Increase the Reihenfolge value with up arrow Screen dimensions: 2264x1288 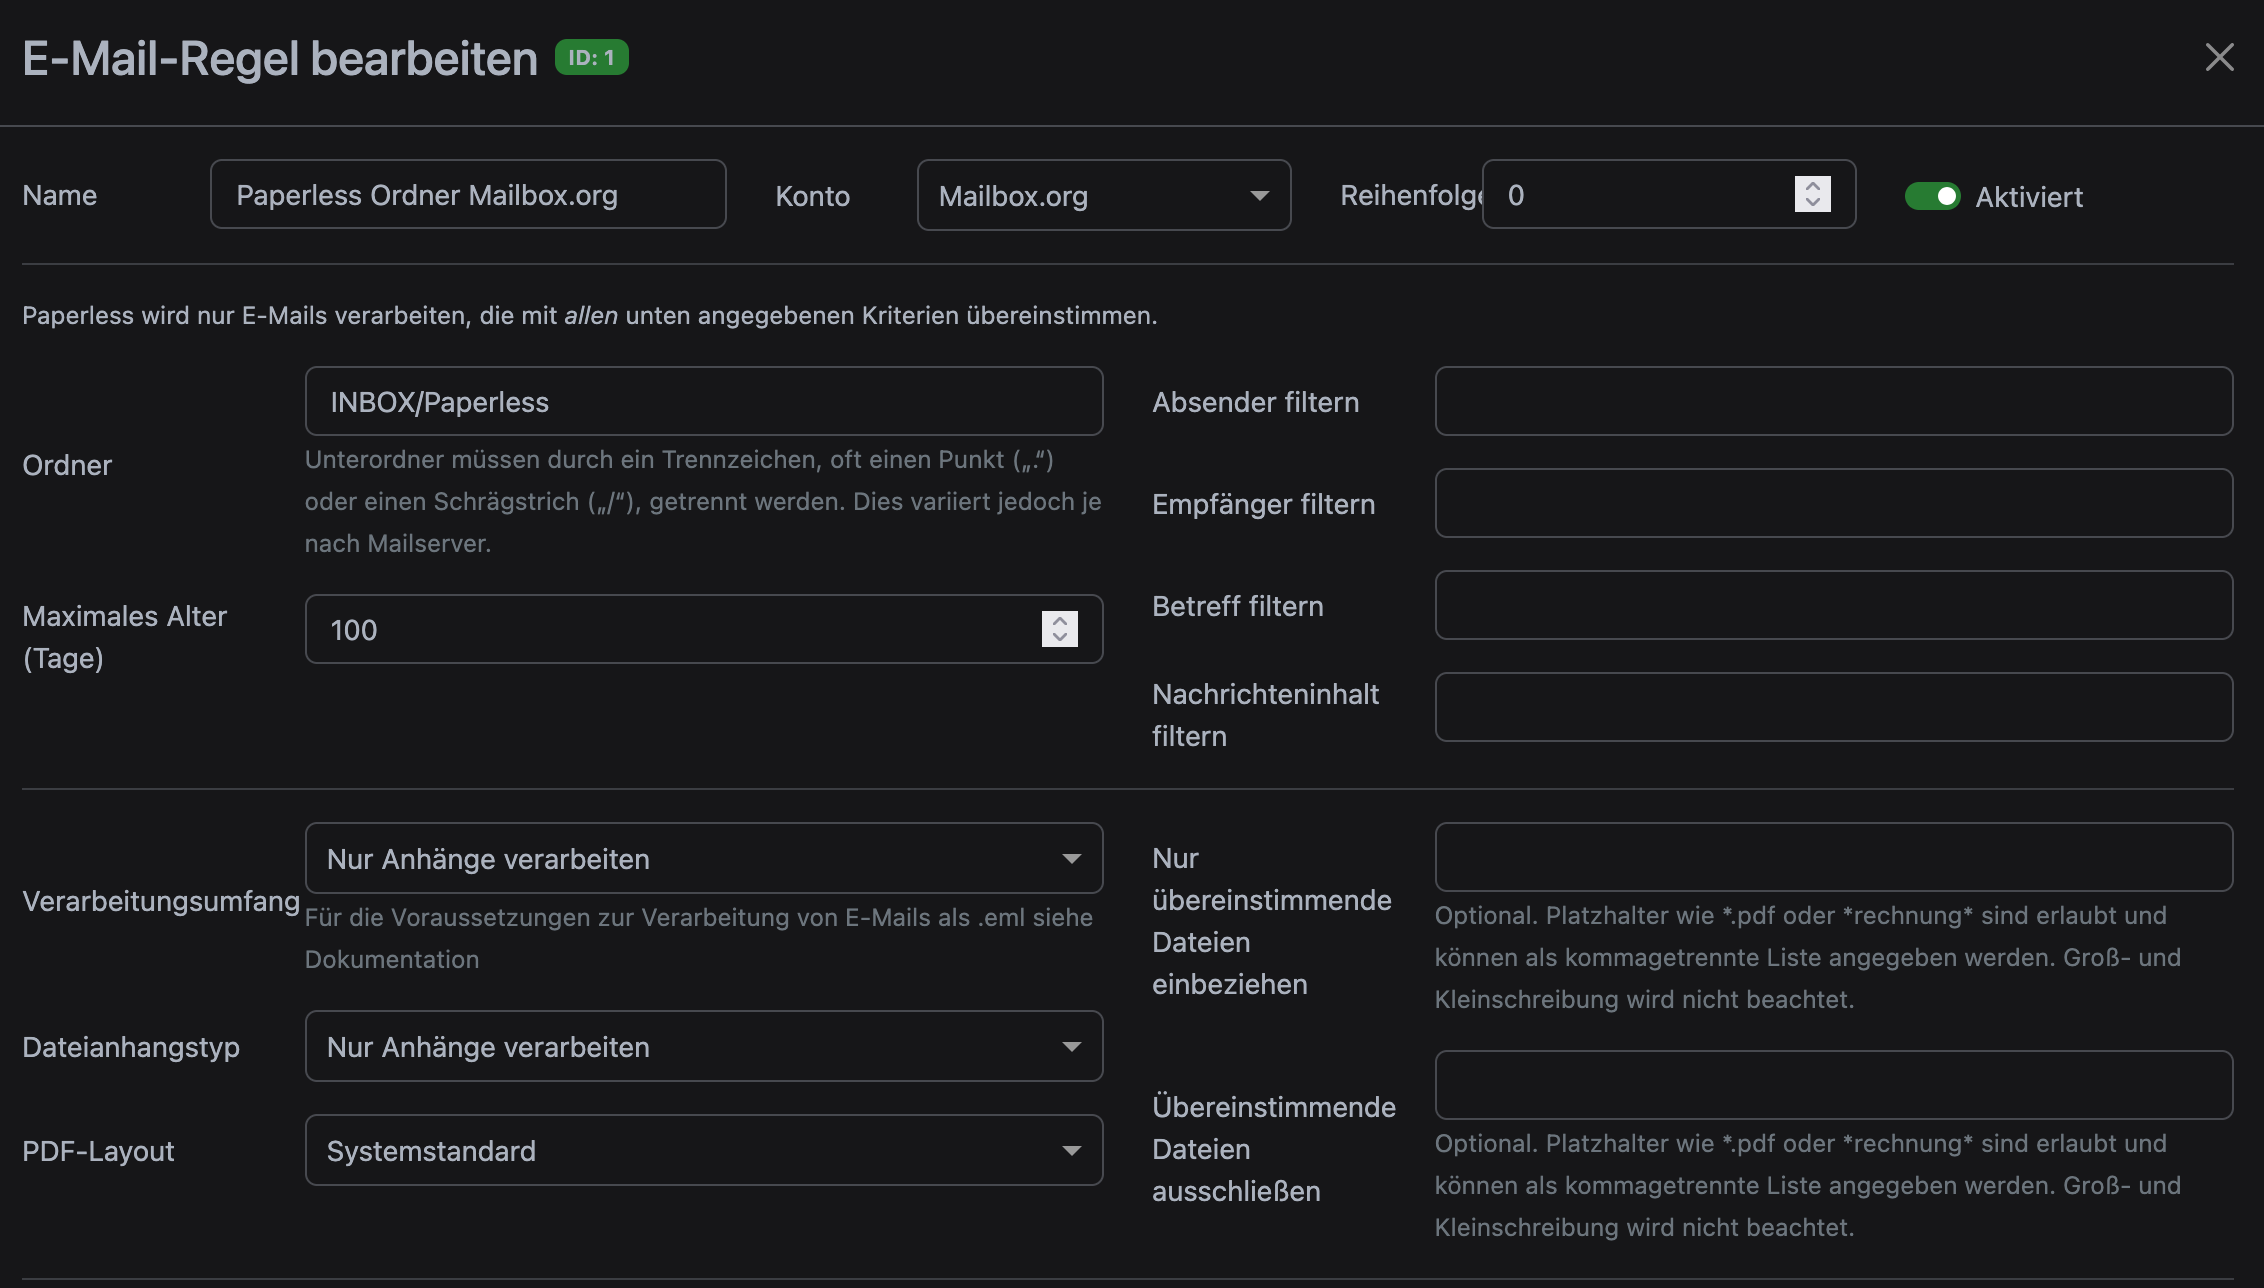[1812, 186]
